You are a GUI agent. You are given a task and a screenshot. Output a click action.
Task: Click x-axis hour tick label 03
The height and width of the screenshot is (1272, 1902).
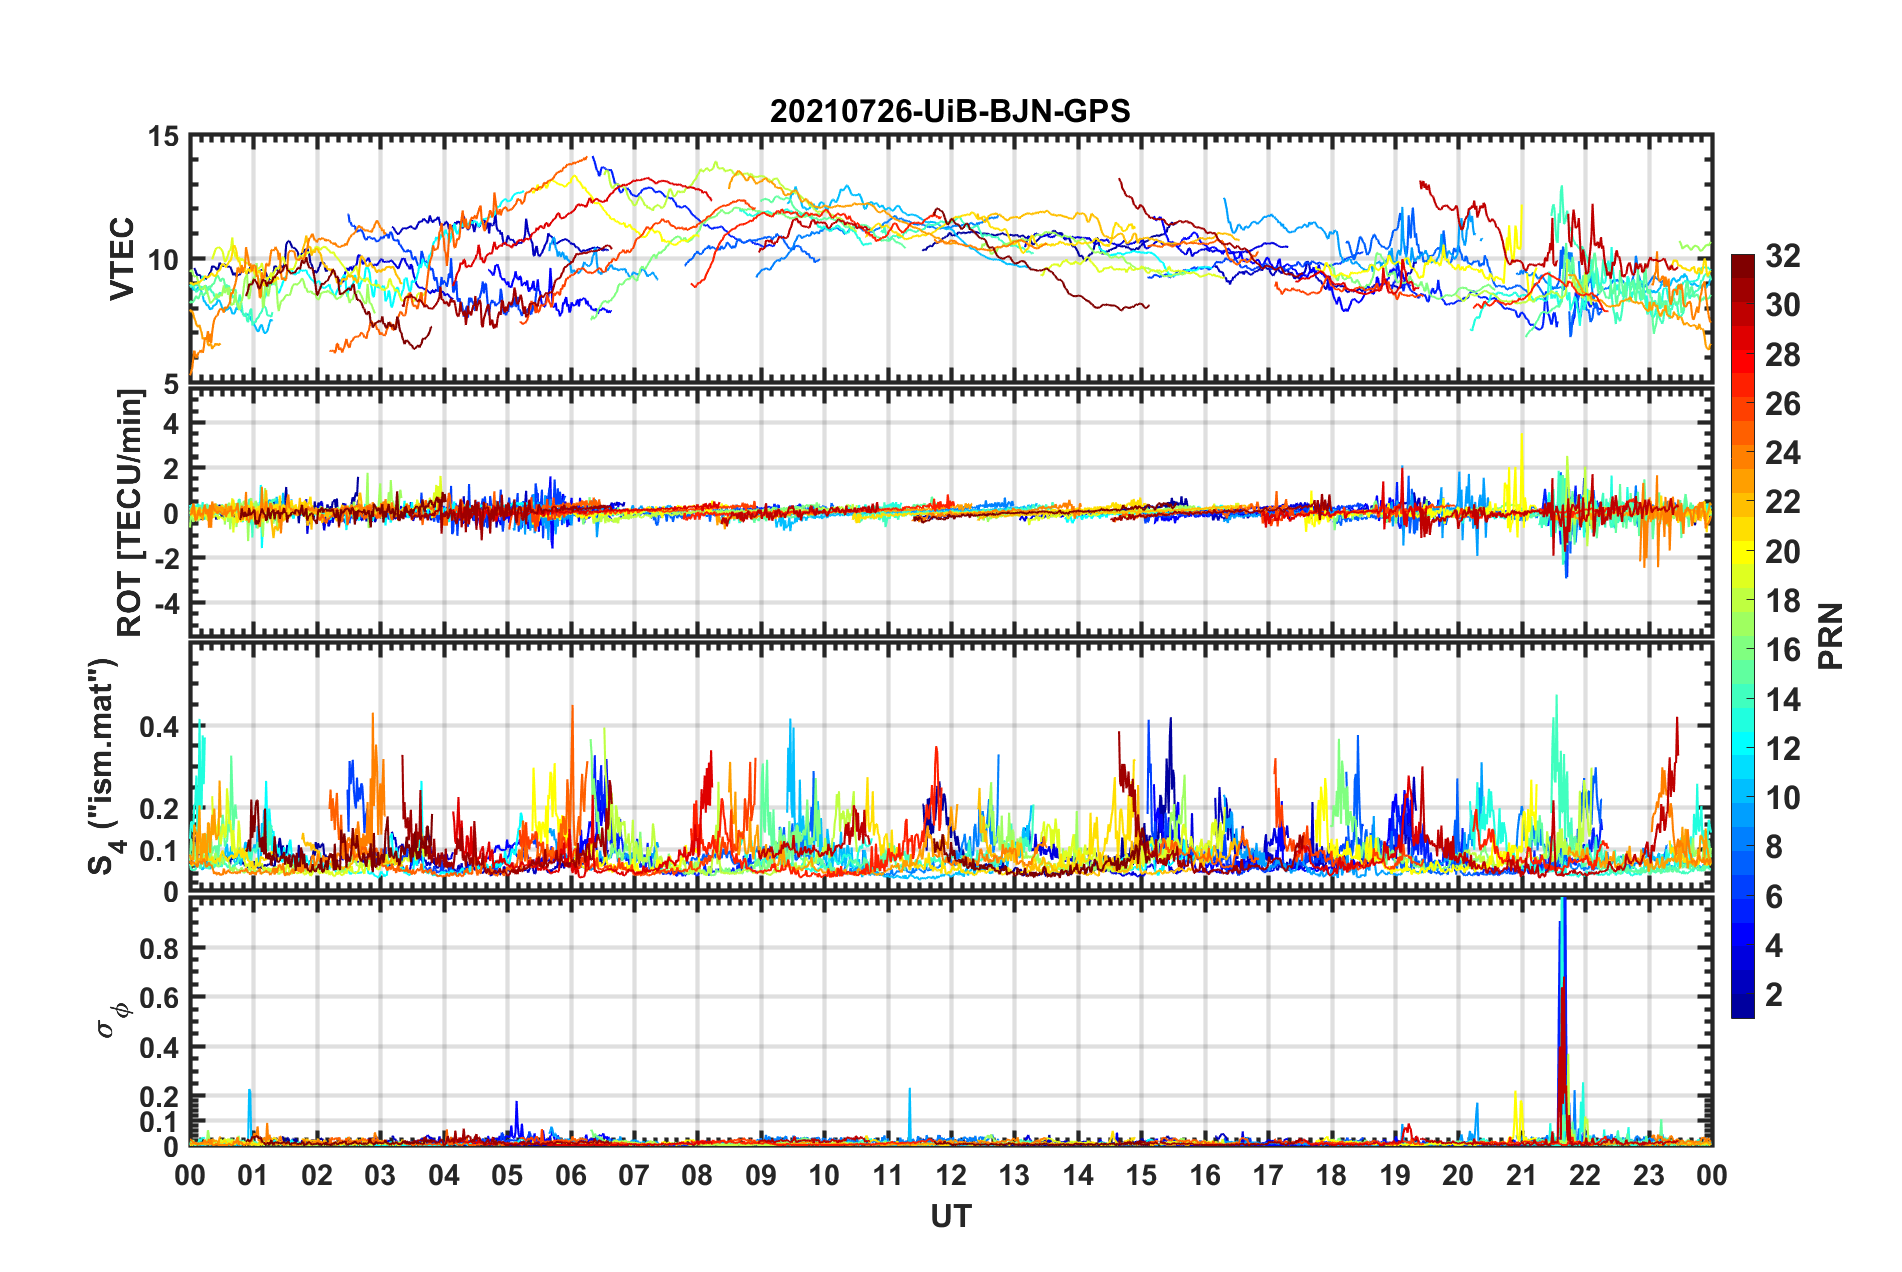(380, 1175)
